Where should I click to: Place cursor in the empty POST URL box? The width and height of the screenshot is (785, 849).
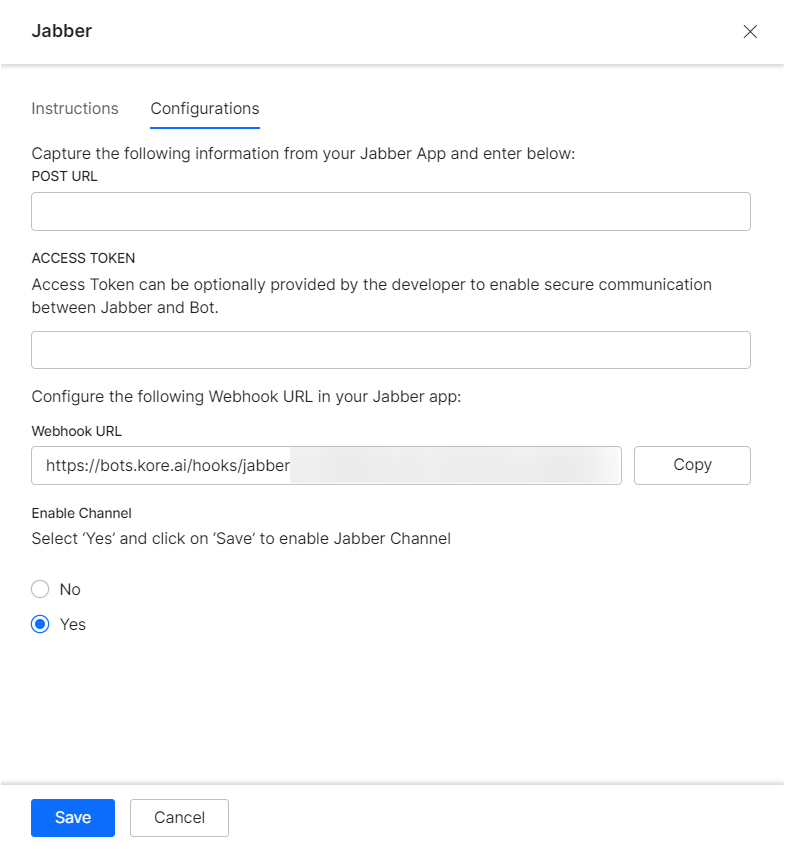(x=390, y=211)
